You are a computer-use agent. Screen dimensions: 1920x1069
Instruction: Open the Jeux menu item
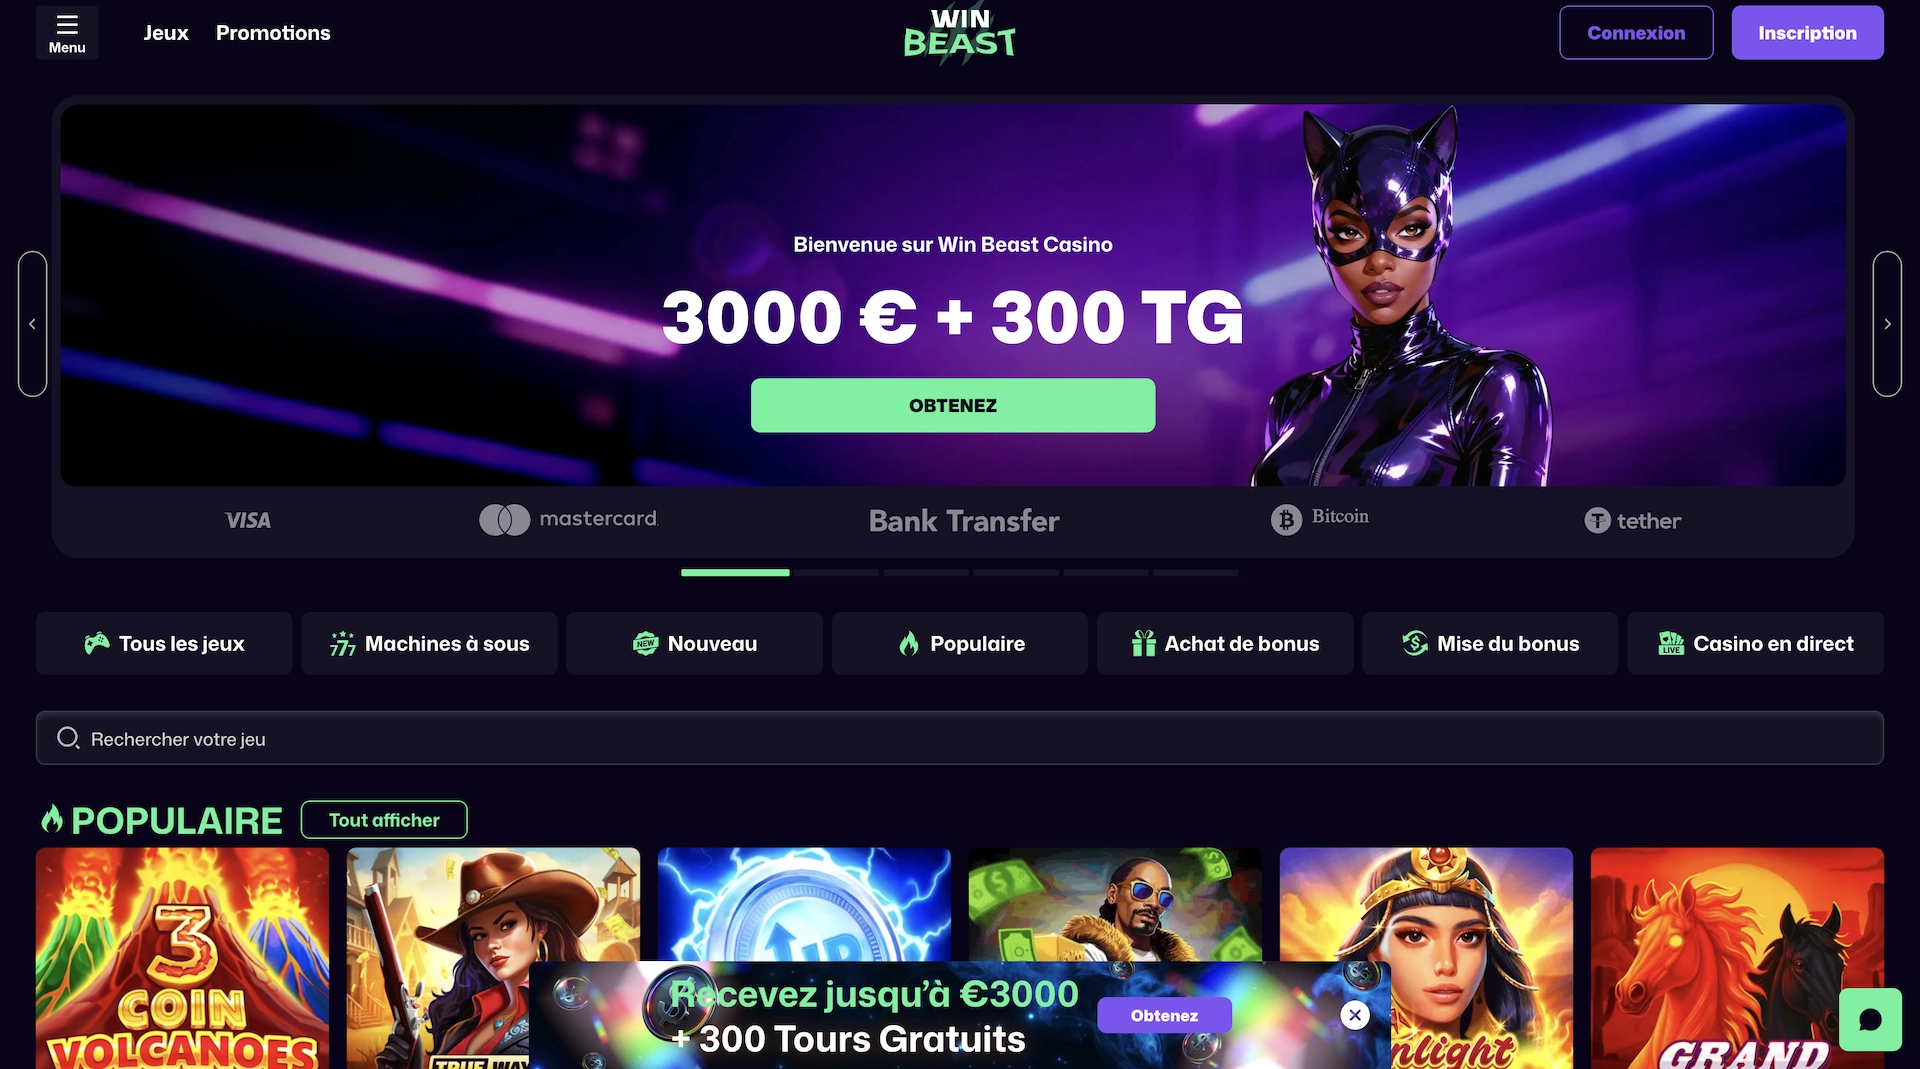(x=166, y=33)
